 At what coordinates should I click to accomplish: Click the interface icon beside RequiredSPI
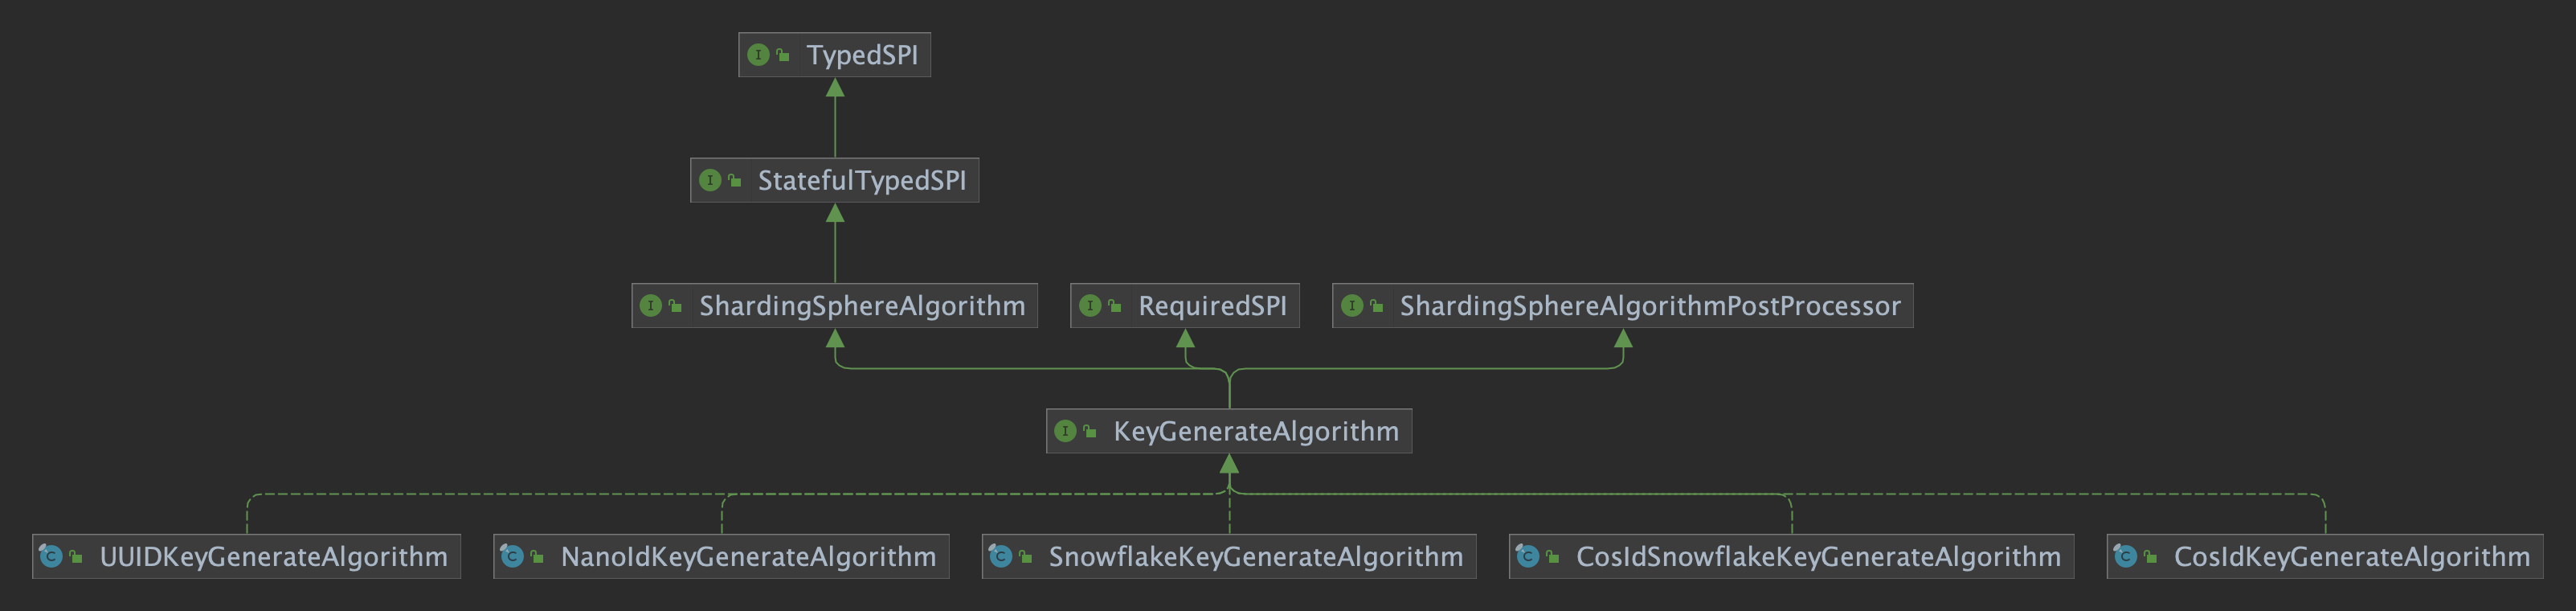(x=1090, y=306)
